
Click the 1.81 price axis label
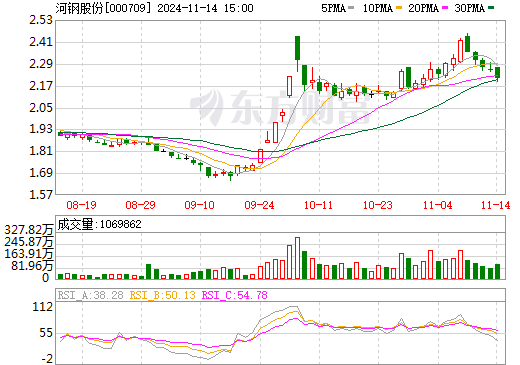(41, 151)
